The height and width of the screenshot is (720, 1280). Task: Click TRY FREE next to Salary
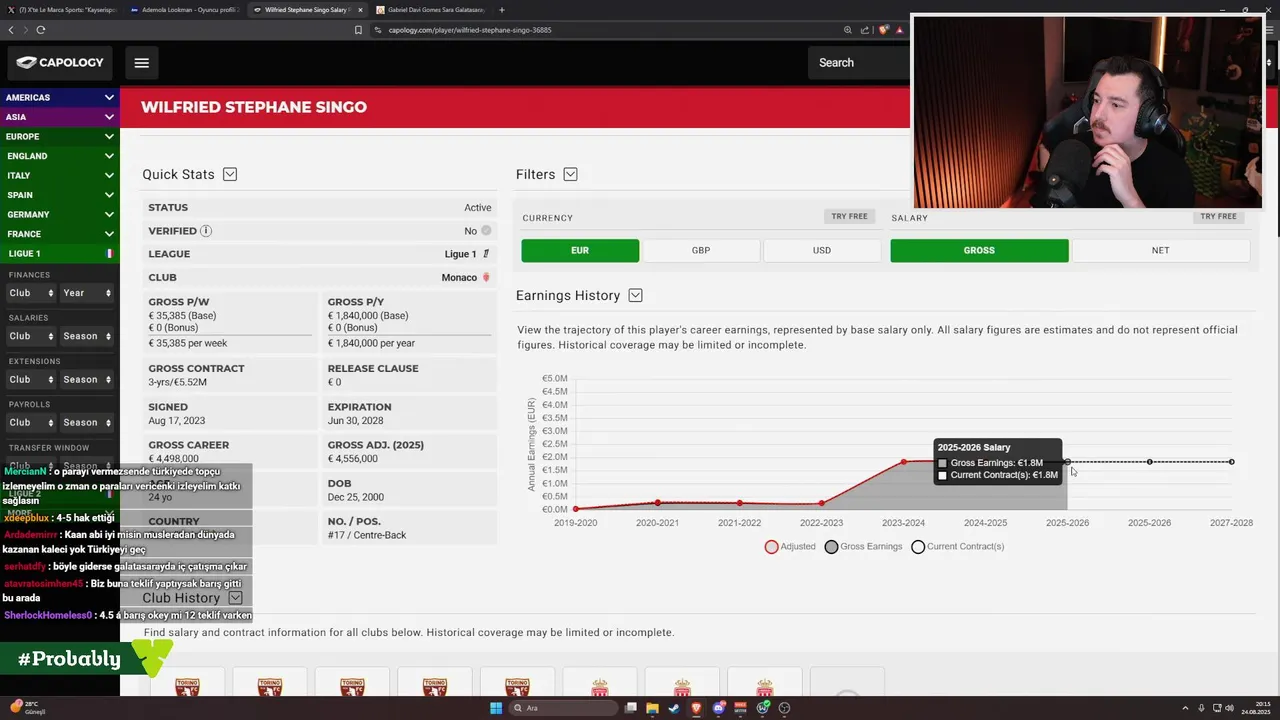[x=1218, y=217]
